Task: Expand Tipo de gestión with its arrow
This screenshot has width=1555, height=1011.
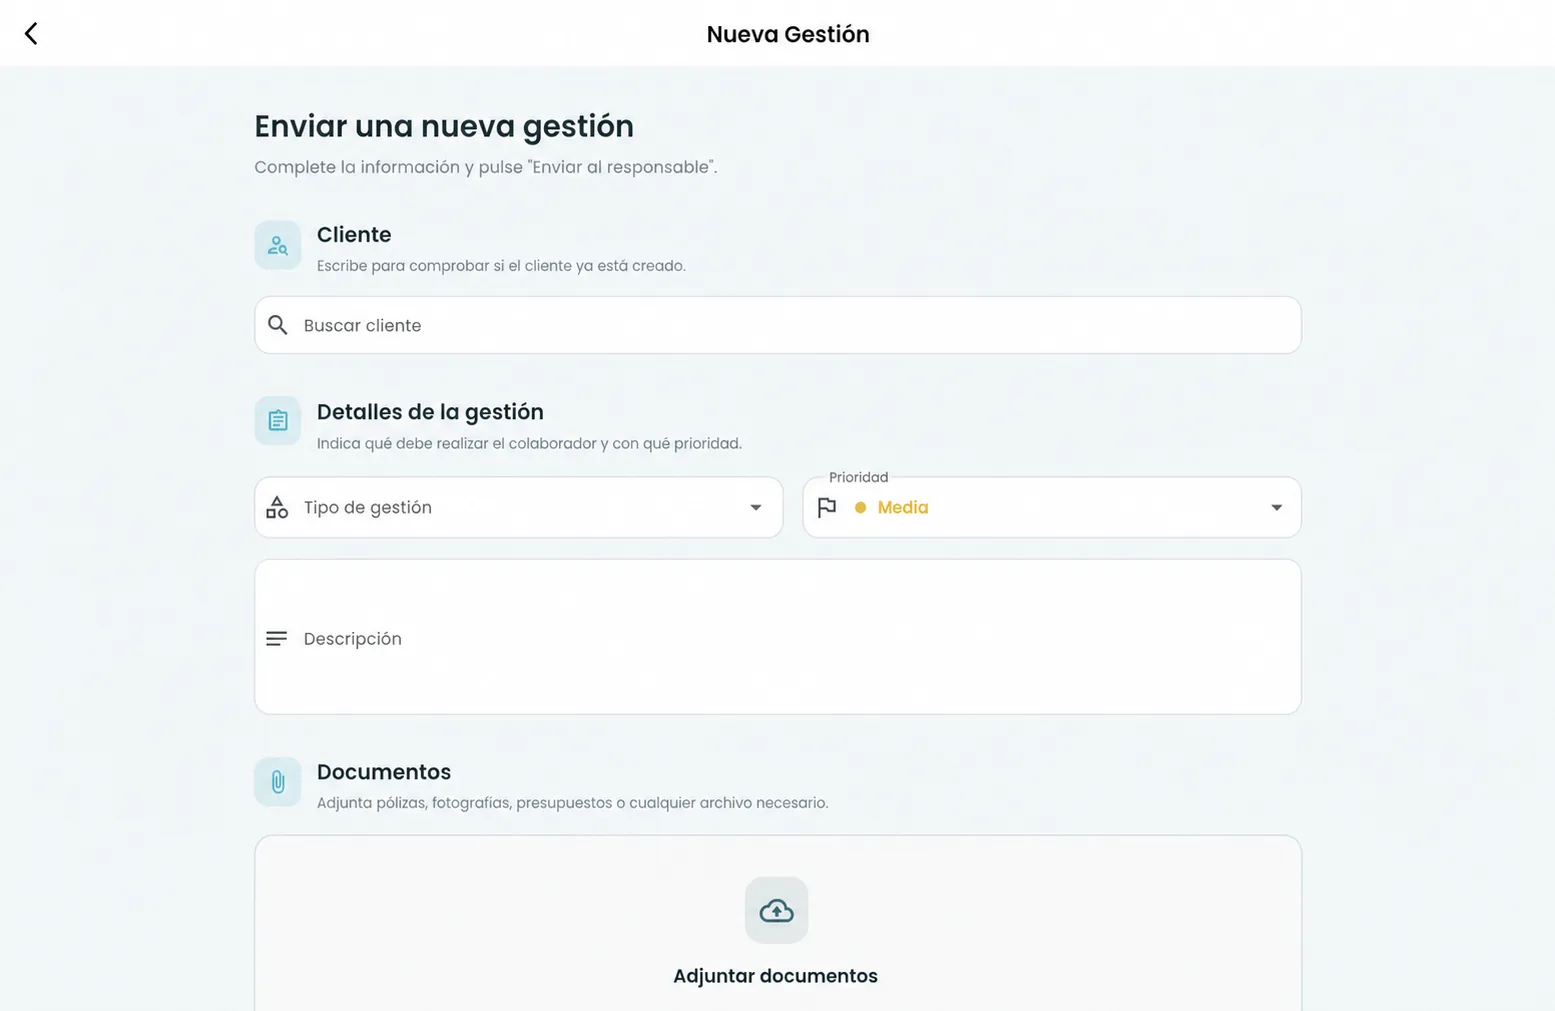Action: click(756, 508)
